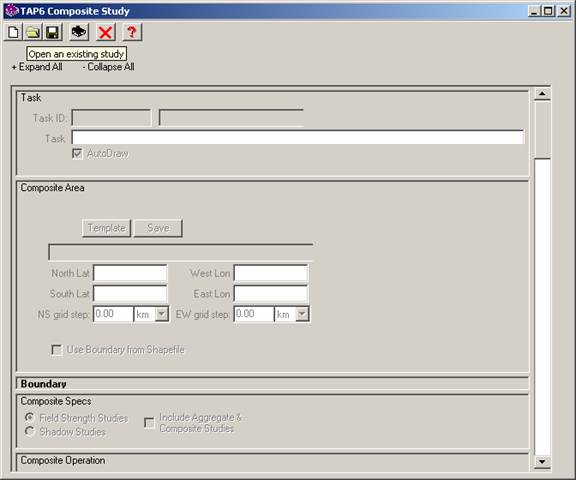Click the scrollbar down arrow
This screenshot has width=576, height=480.
coord(542,462)
